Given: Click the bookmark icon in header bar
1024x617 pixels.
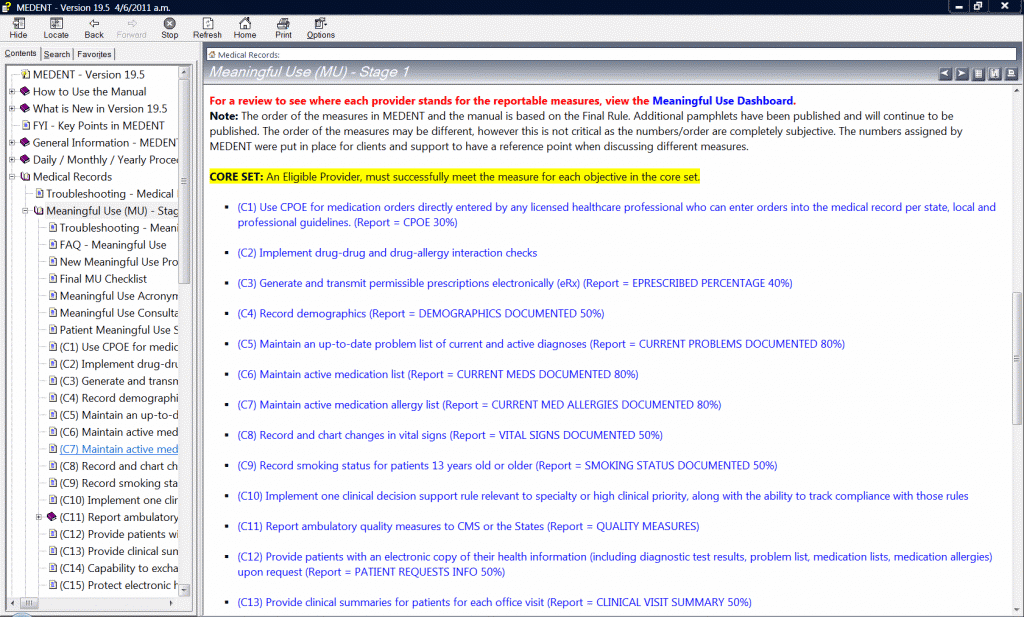Looking at the screenshot, I should point(995,74).
